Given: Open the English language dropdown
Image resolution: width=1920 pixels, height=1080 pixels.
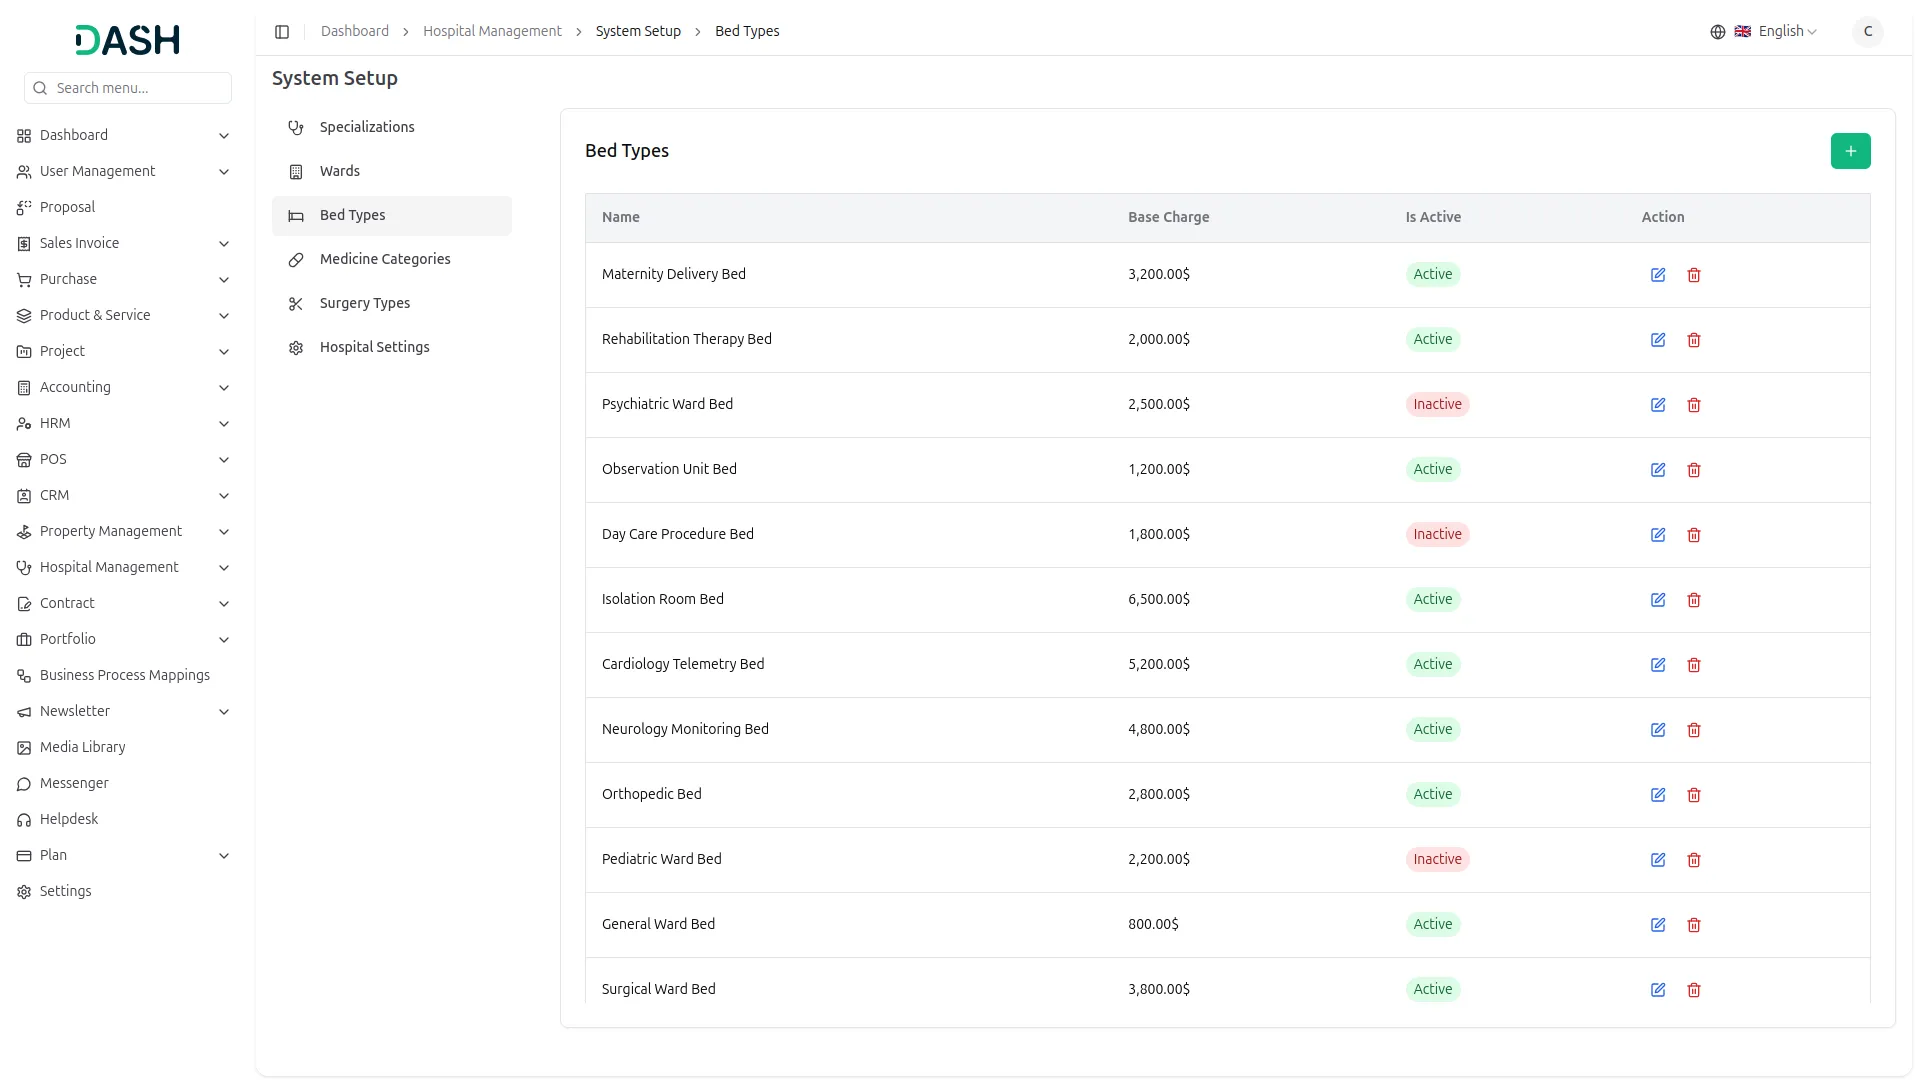Looking at the screenshot, I should [x=1786, y=32].
